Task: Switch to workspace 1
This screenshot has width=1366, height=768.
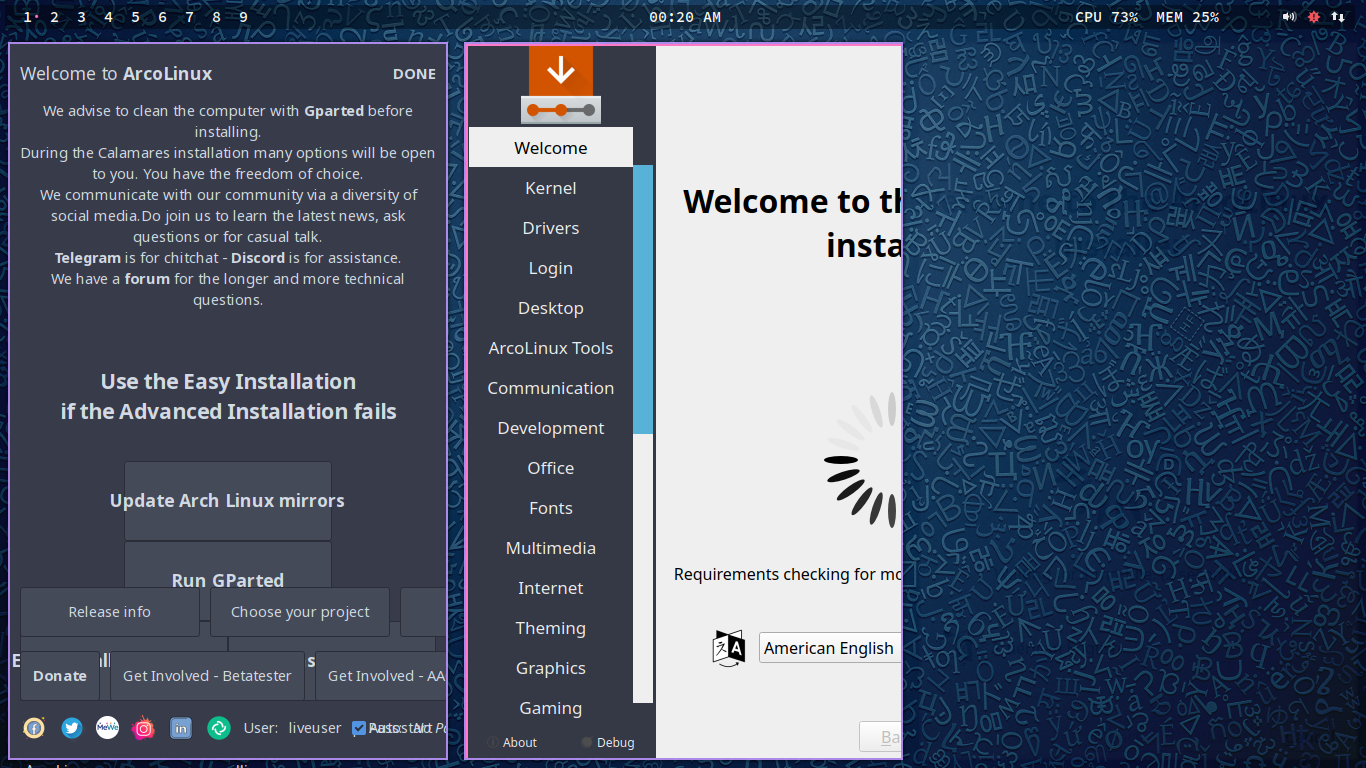Action: [x=27, y=17]
